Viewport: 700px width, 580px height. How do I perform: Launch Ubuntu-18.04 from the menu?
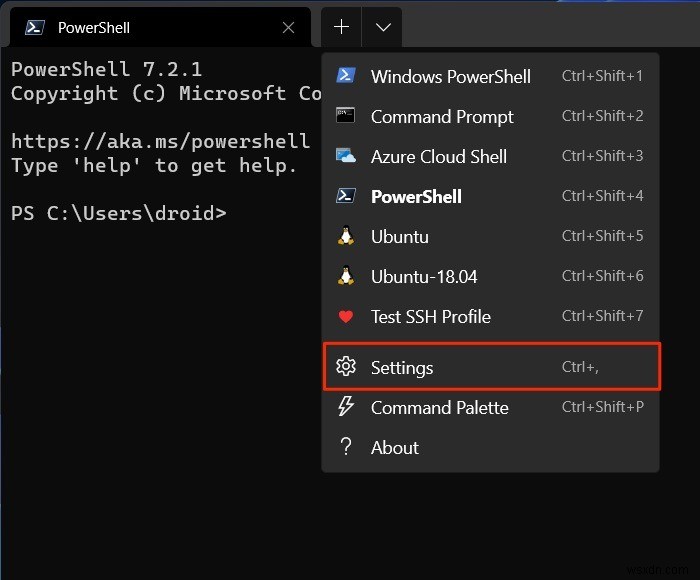click(x=423, y=277)
